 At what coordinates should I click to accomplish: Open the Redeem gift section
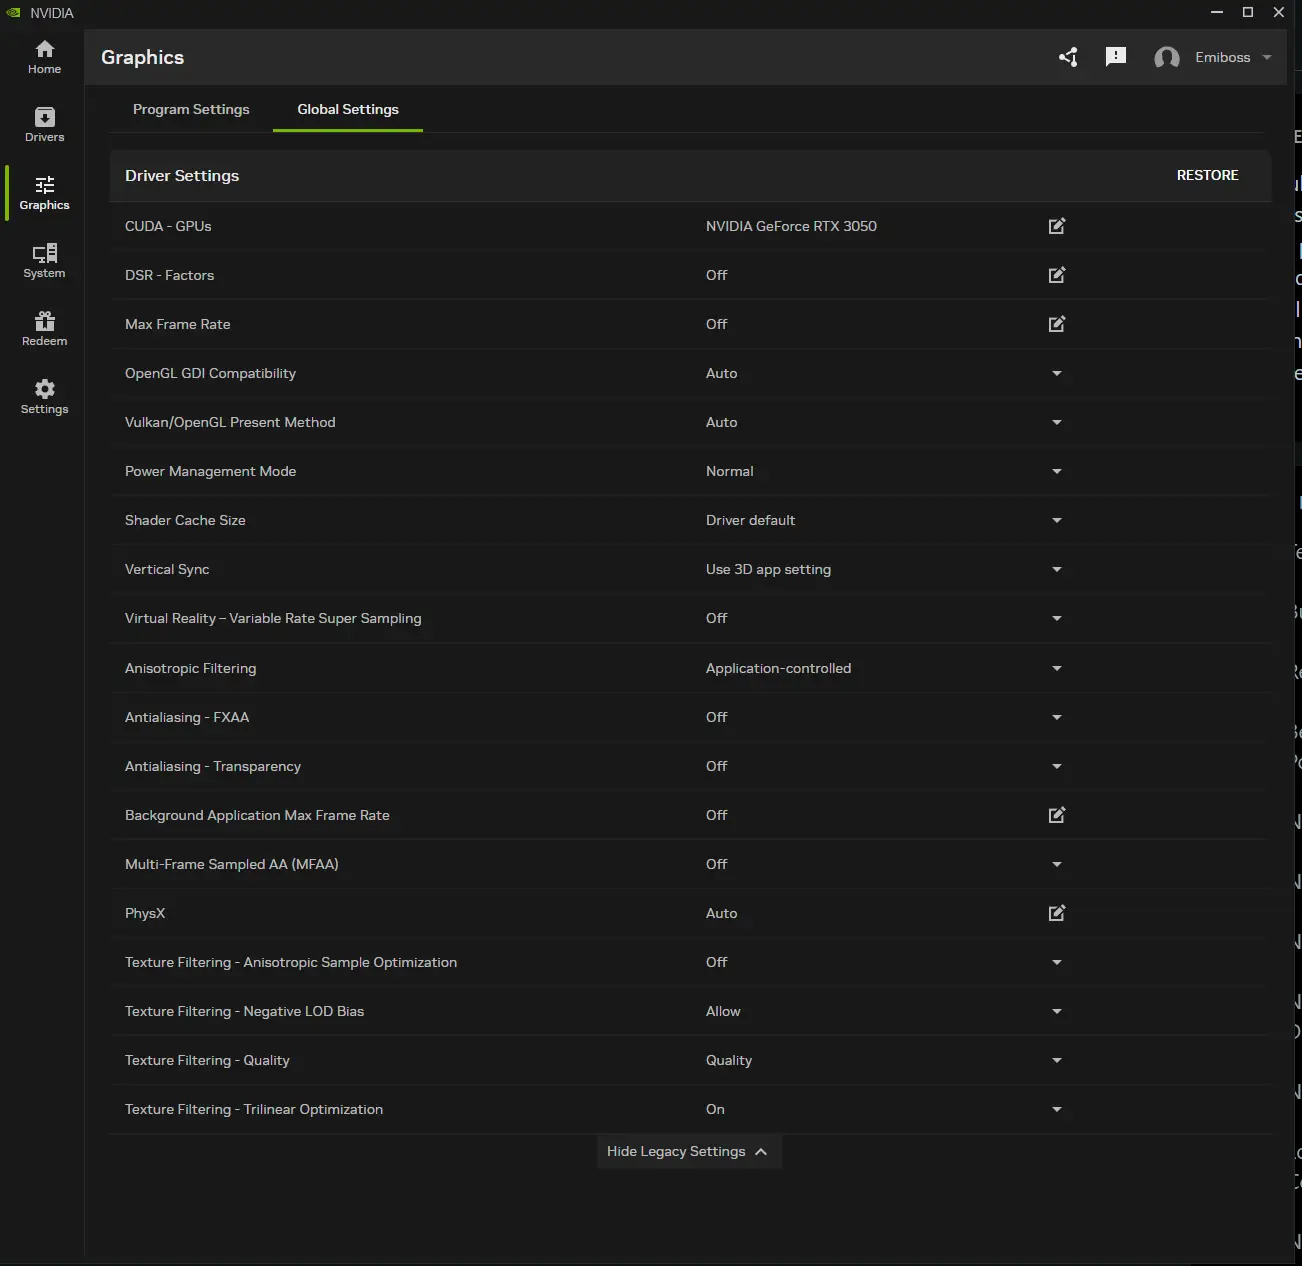(x=44, y=329)
